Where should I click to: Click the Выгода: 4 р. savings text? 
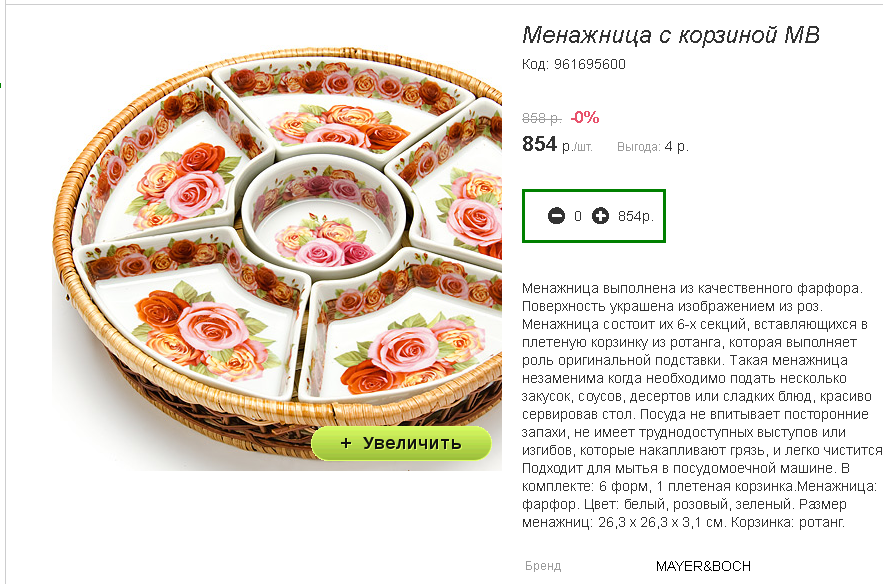tap(653, 147)
